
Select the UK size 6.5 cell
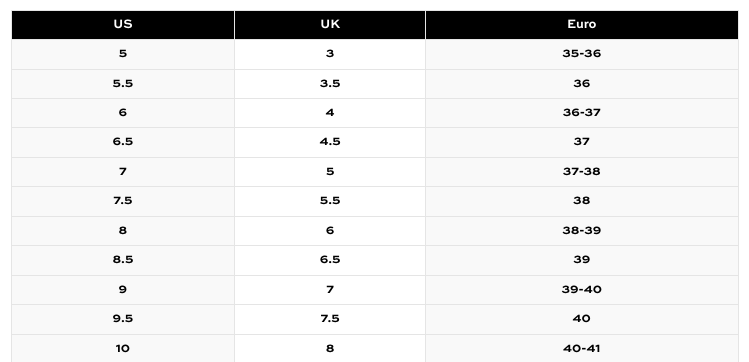pyautogui.click(x=330, y=260)
